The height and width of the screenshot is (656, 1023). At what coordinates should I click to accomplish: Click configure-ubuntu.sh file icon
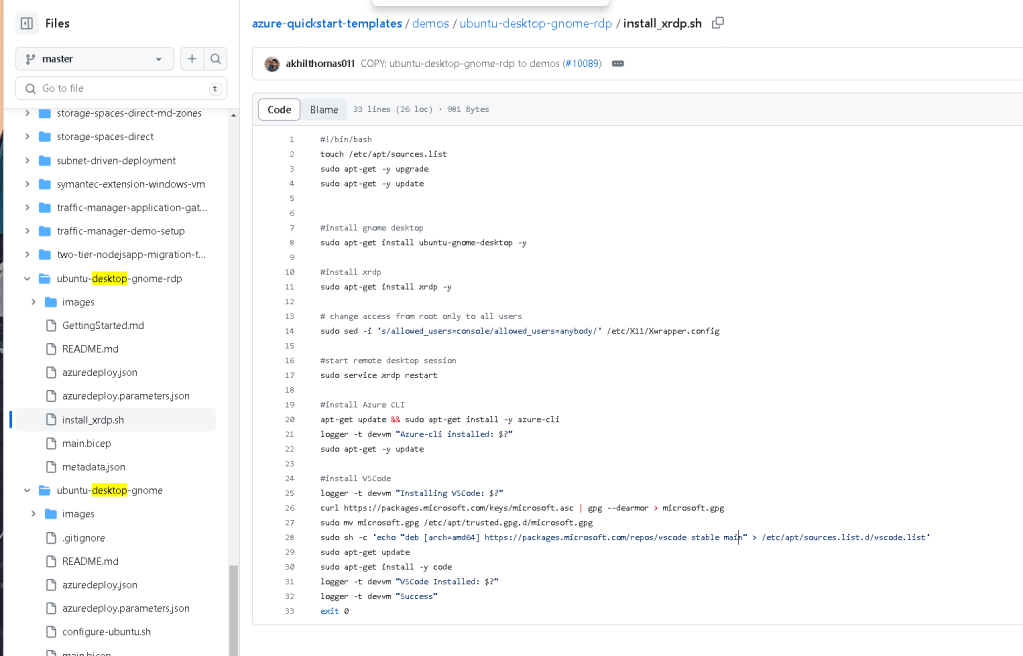coord(51,632)
